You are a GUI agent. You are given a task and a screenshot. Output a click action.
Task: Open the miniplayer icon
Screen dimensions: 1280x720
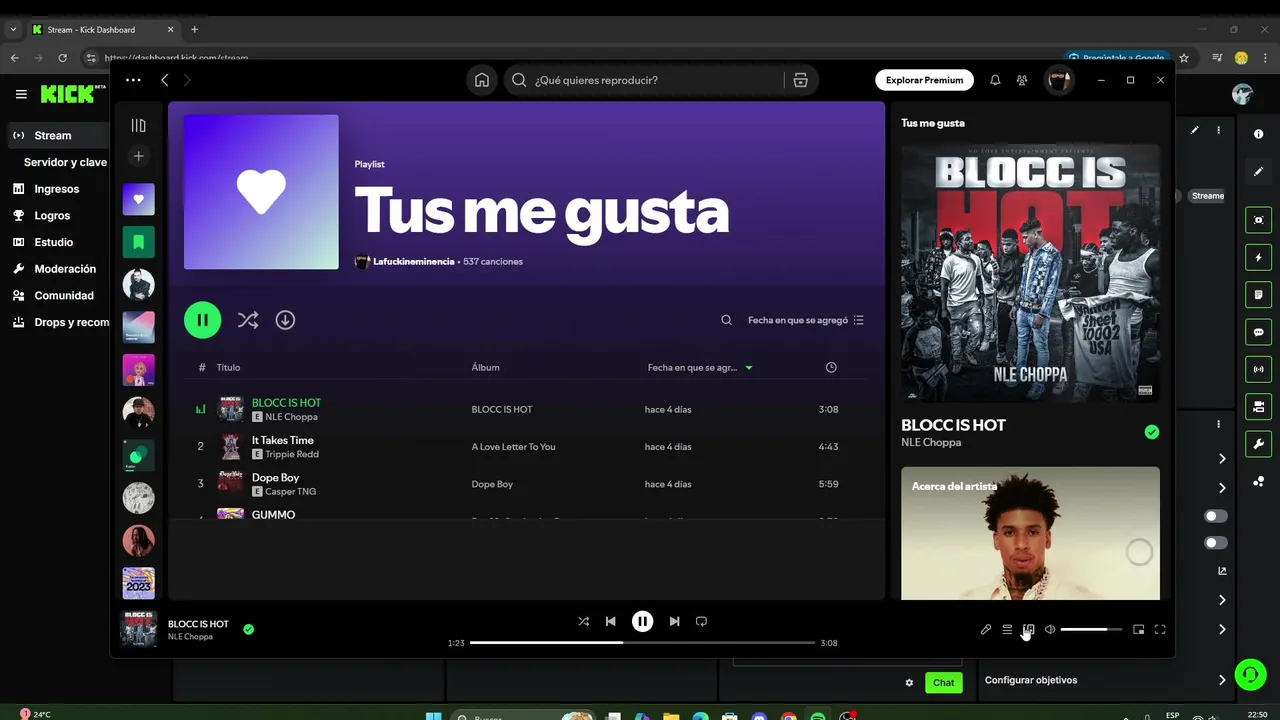[x=1138, y=629]
